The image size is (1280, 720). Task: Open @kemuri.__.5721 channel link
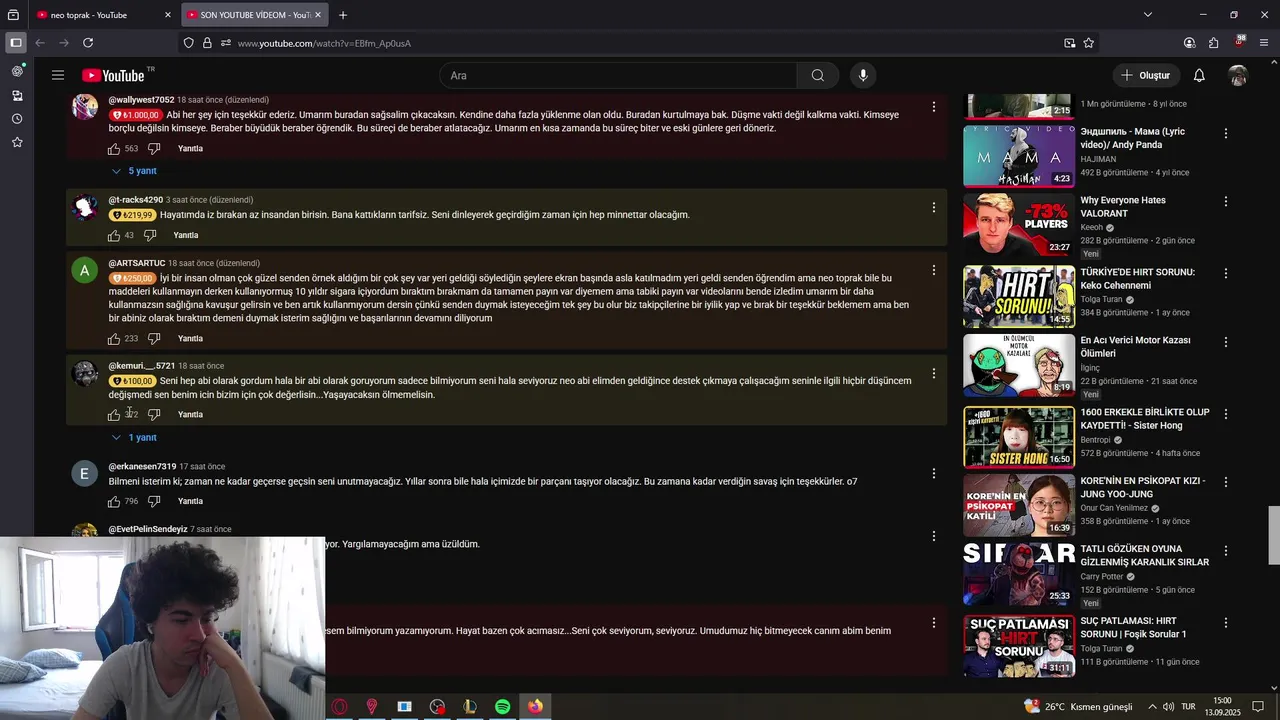tap(141, 366)
